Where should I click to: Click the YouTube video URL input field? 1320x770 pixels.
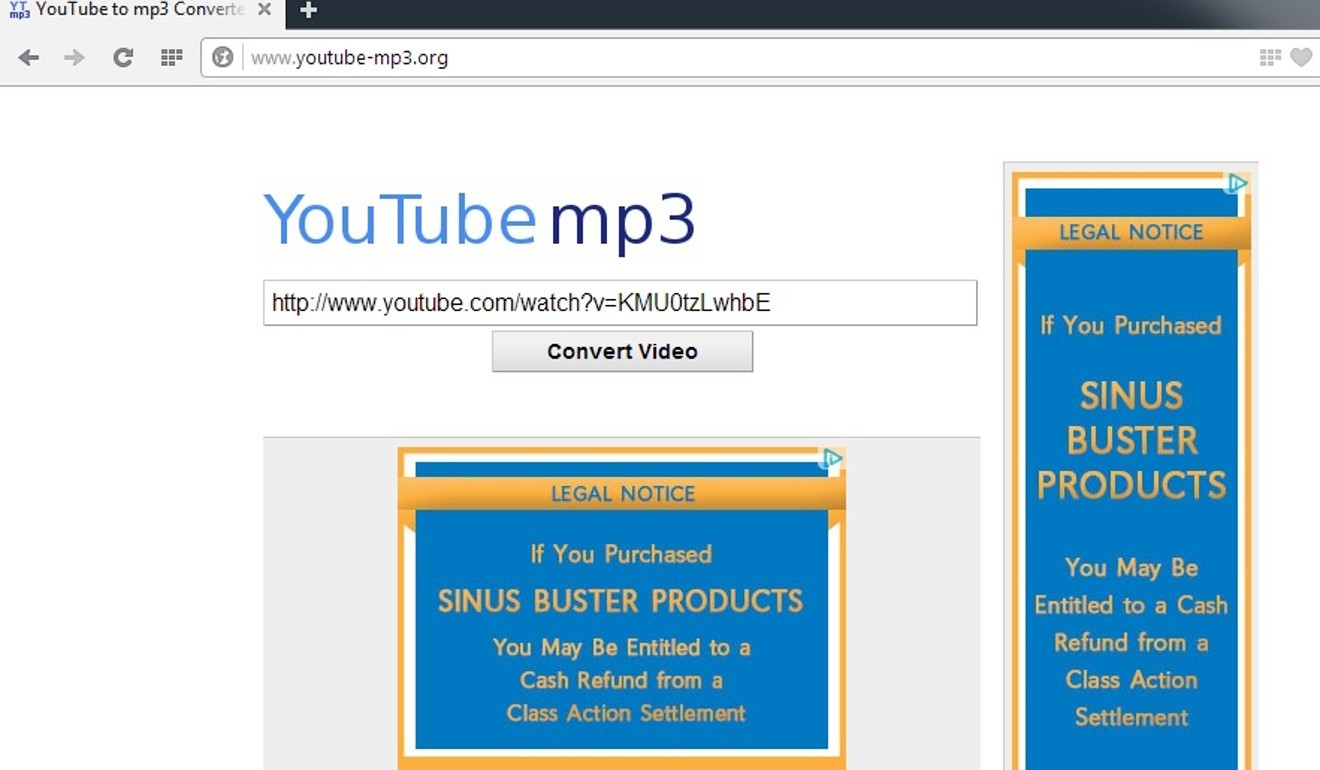tap(620, 303)
